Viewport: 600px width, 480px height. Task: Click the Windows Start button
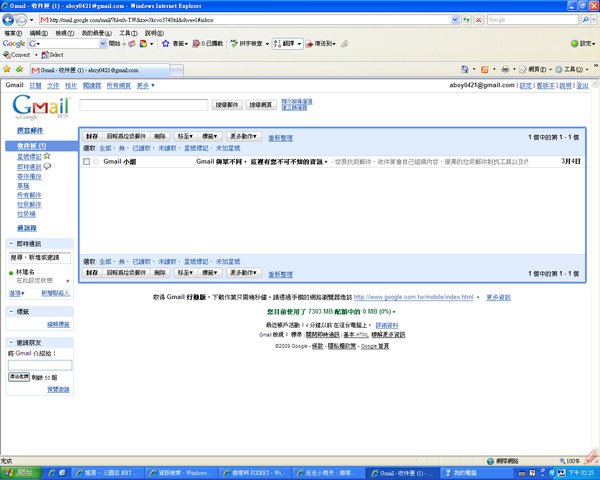(21, 473)
